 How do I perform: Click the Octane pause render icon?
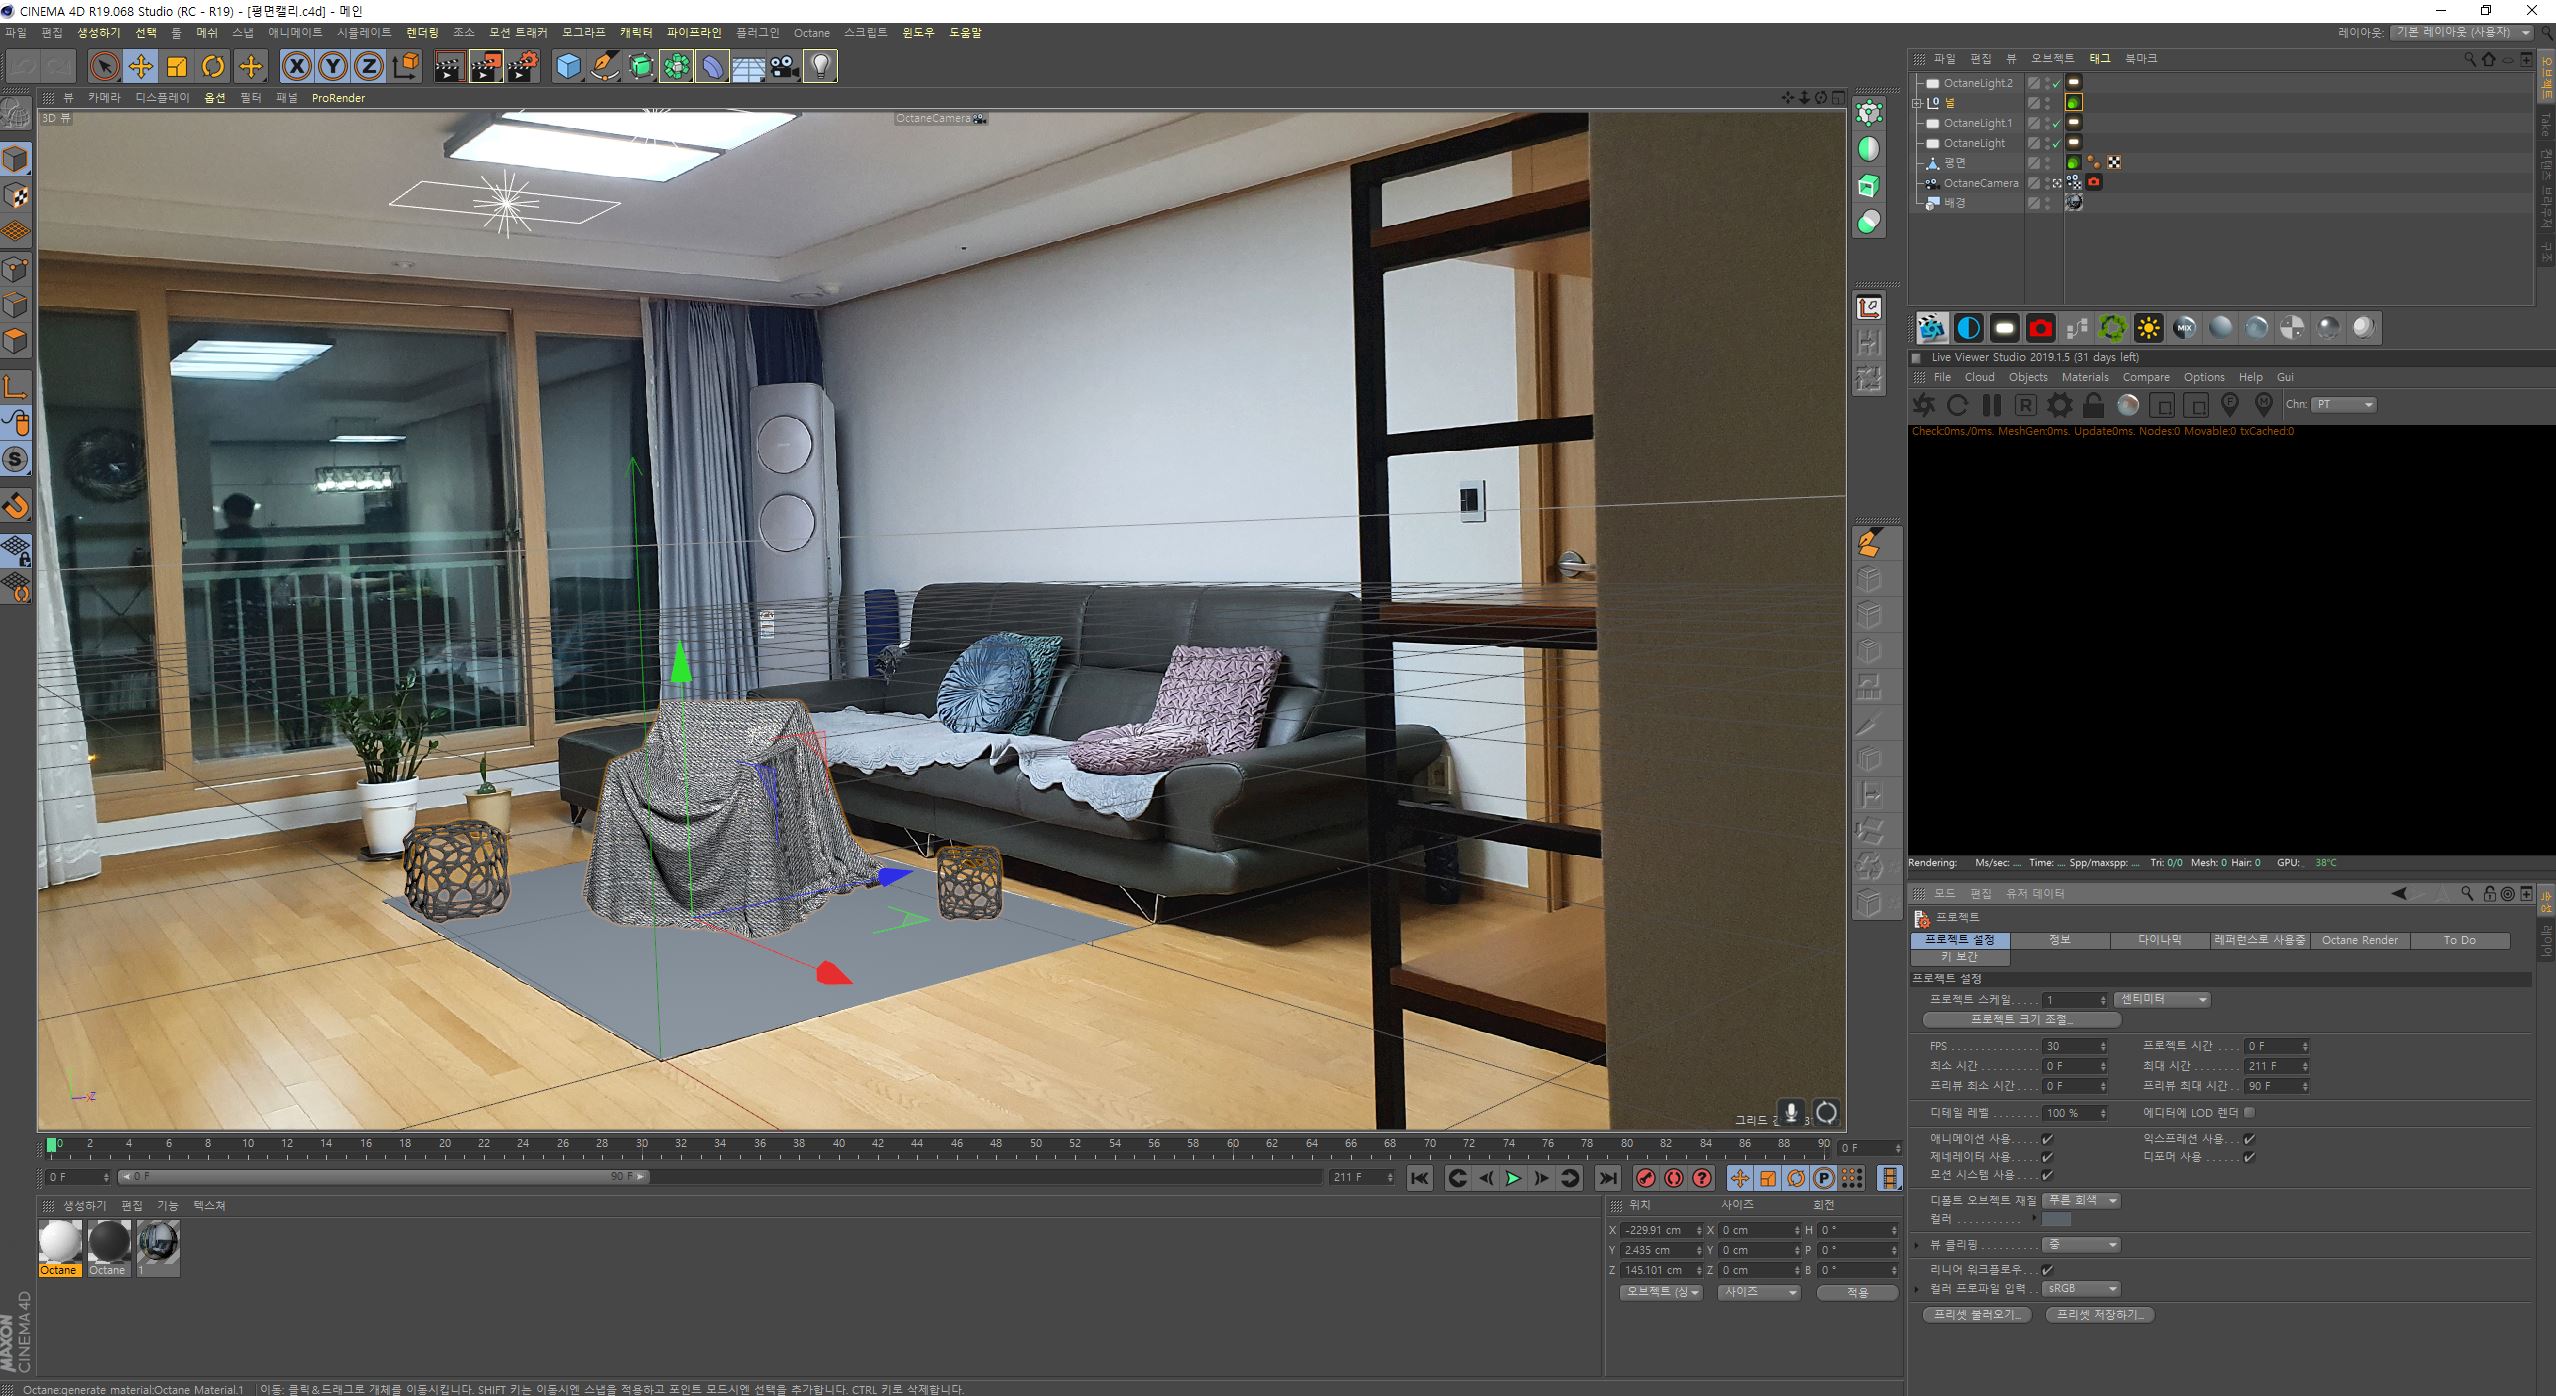pyautogui.click(x=1992, y=405)
